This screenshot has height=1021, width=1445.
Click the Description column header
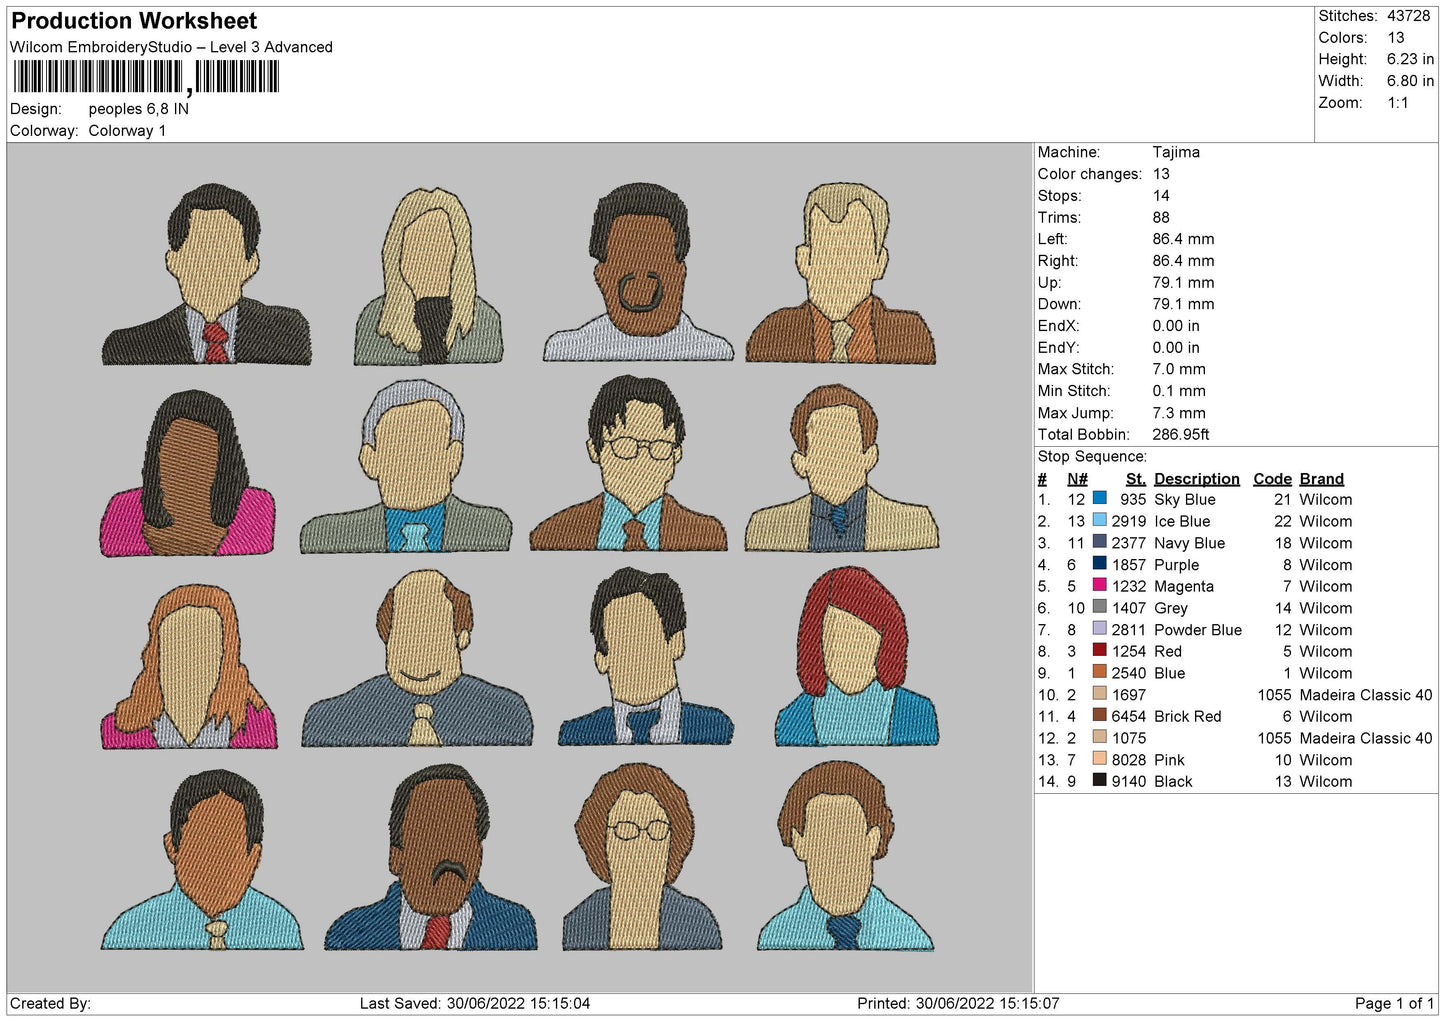coord(1196,479)
